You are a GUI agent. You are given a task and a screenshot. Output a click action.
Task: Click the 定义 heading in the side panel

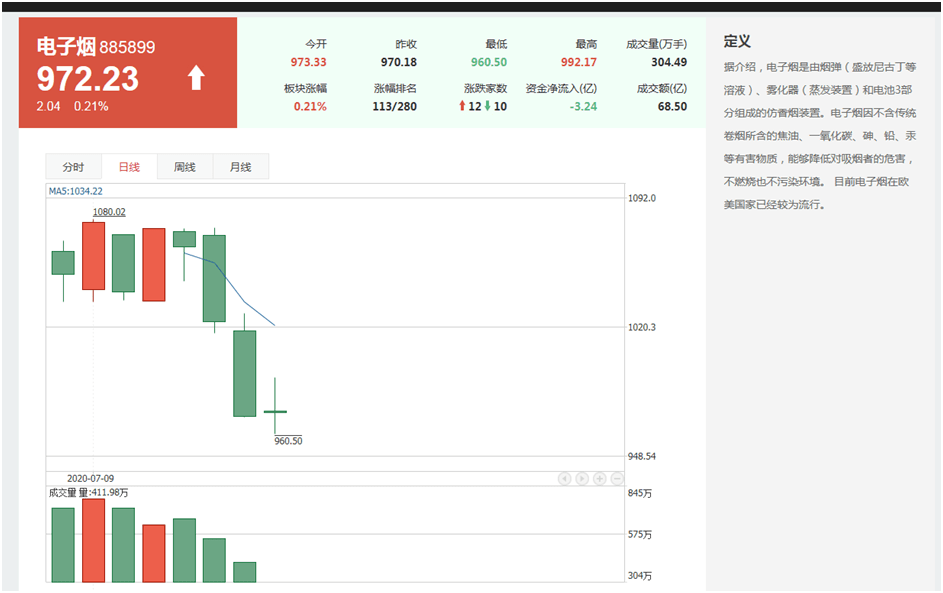point(737,42)
